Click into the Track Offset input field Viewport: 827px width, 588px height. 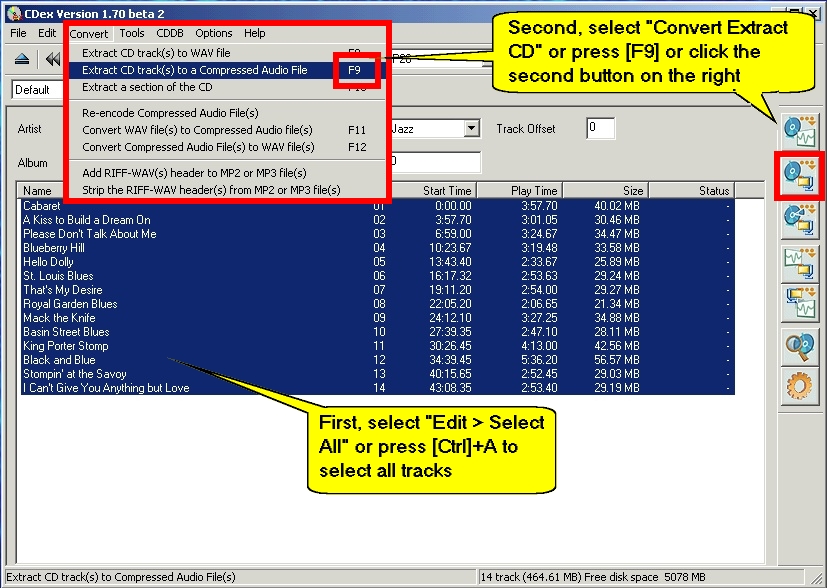point(600,128)
